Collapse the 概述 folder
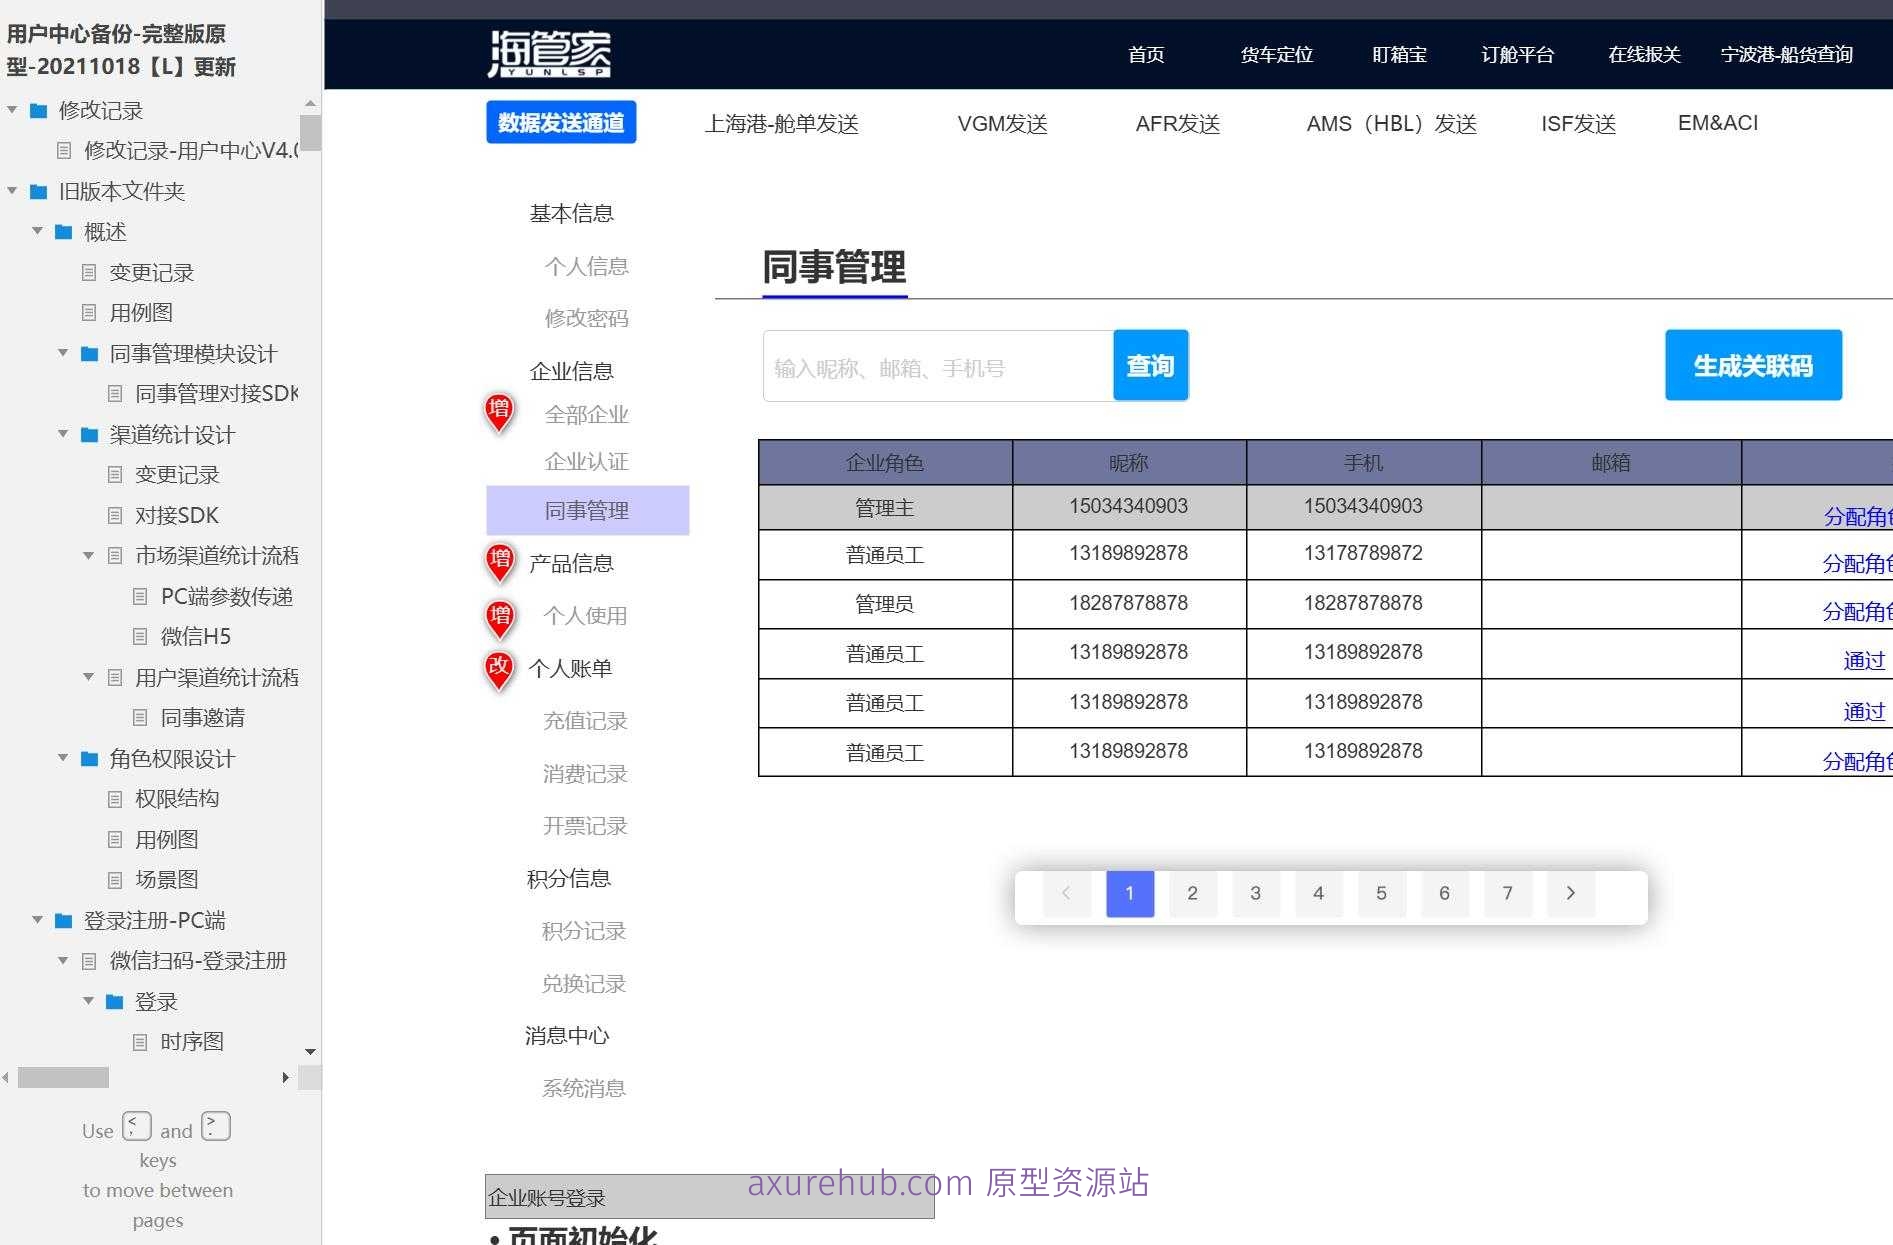Viewport: 1893px width, 1245px height. tap(37, 231)
